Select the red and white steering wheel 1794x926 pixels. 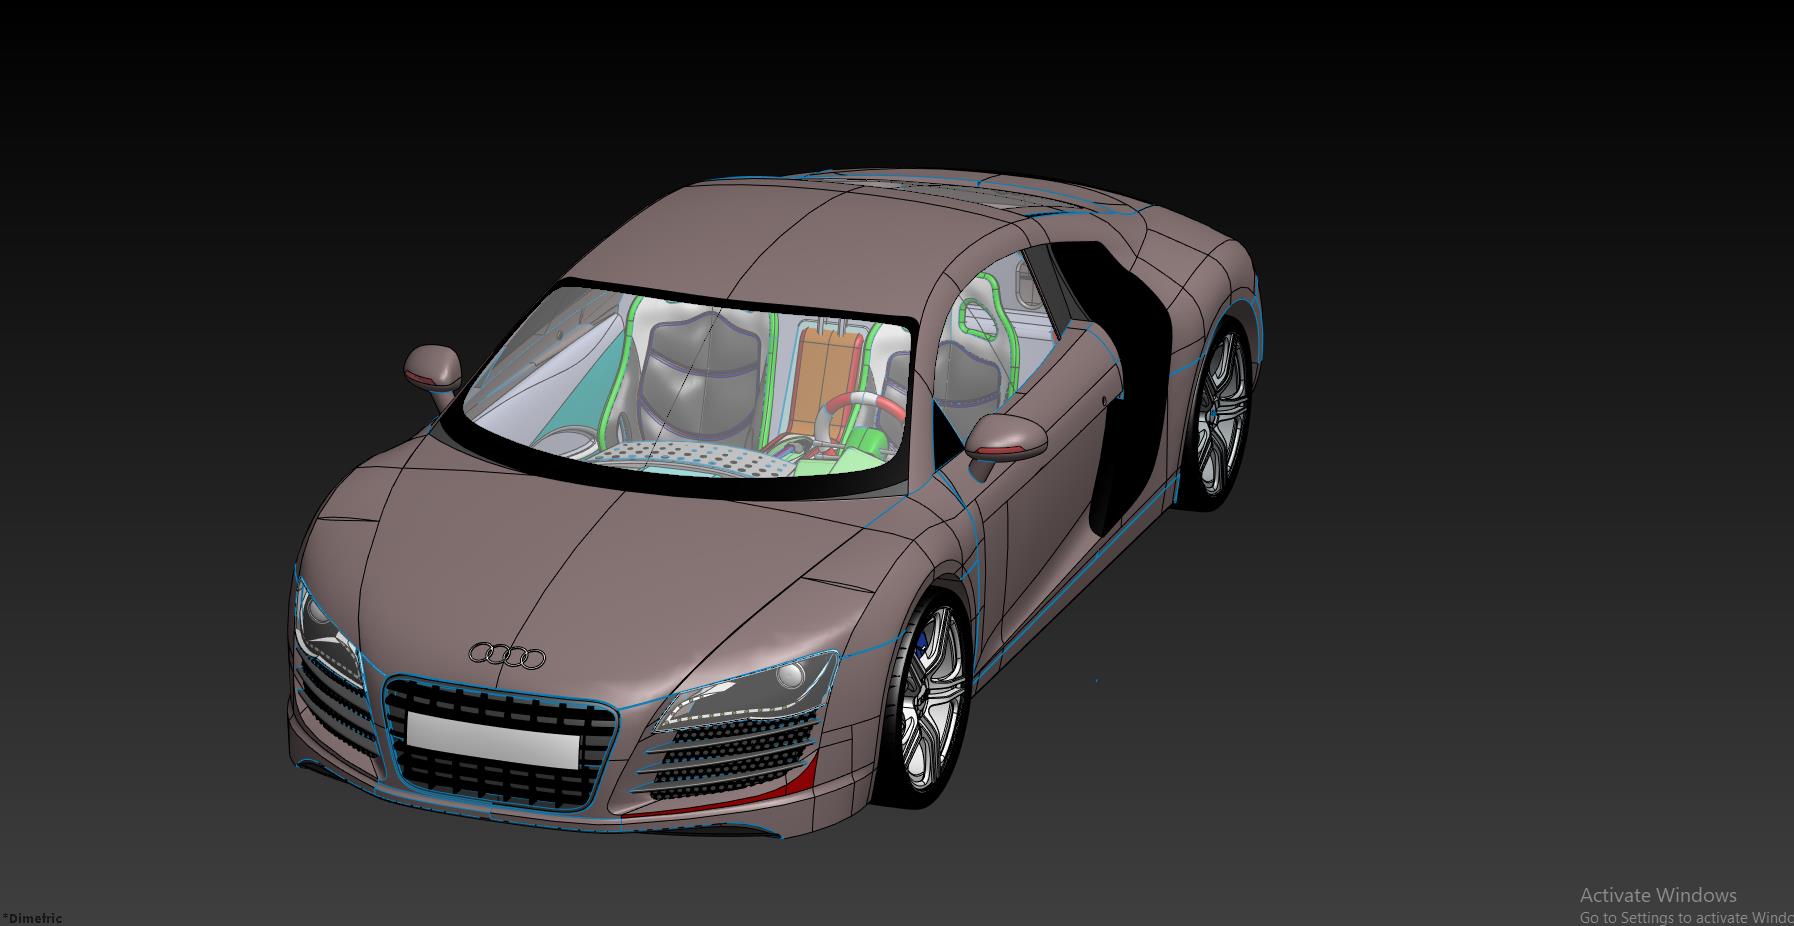(865, 405)
